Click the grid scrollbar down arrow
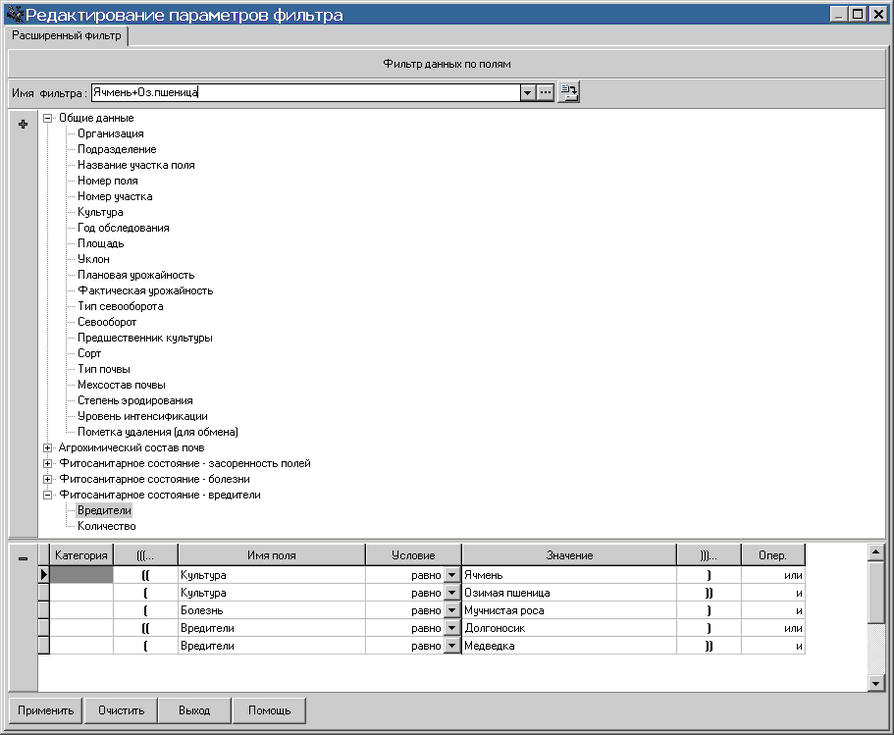This screenshot has width=894, height=735. 876,682
